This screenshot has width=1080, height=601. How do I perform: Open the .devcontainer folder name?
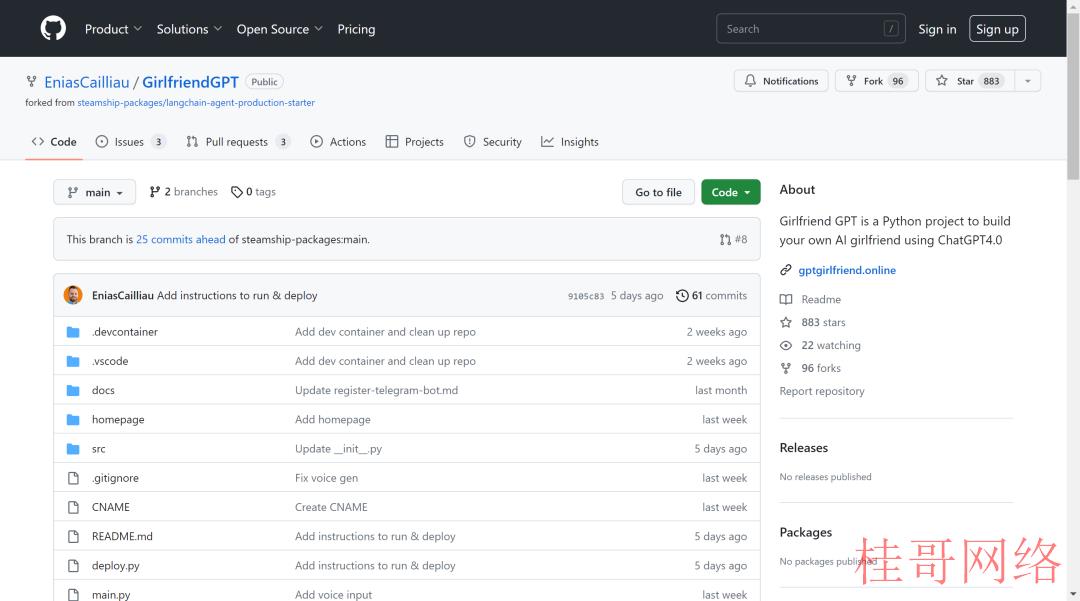pyautogui.click(x=125, y=332)
